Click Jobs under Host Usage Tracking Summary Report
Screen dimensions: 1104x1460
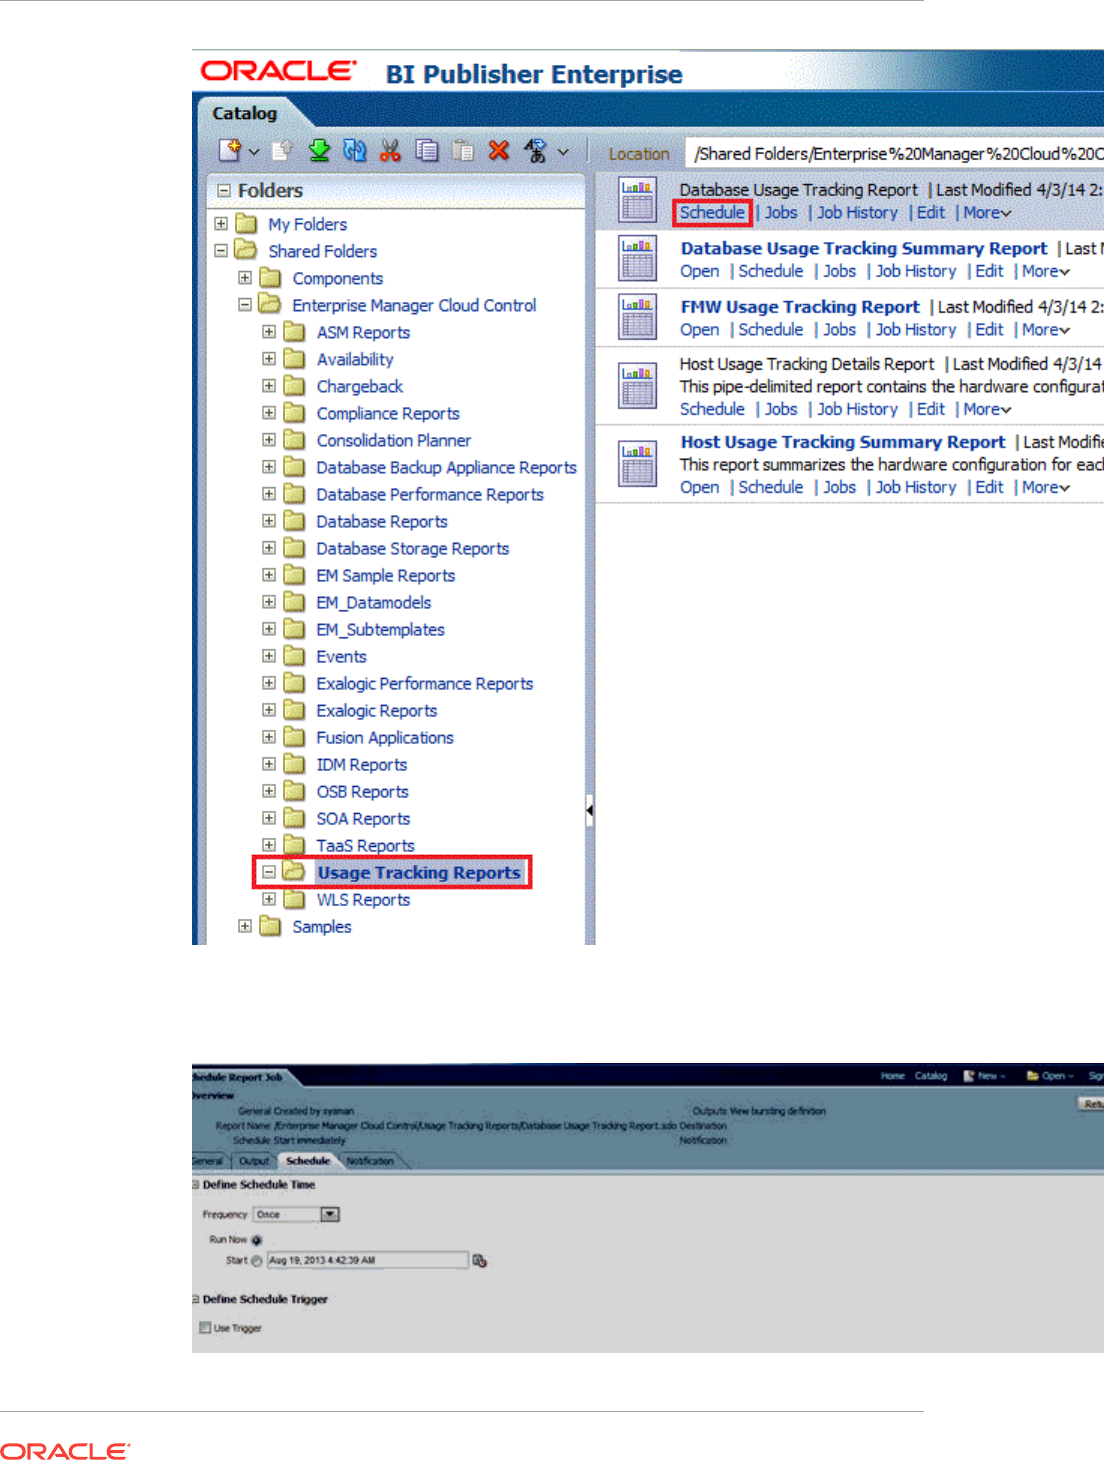839,486
